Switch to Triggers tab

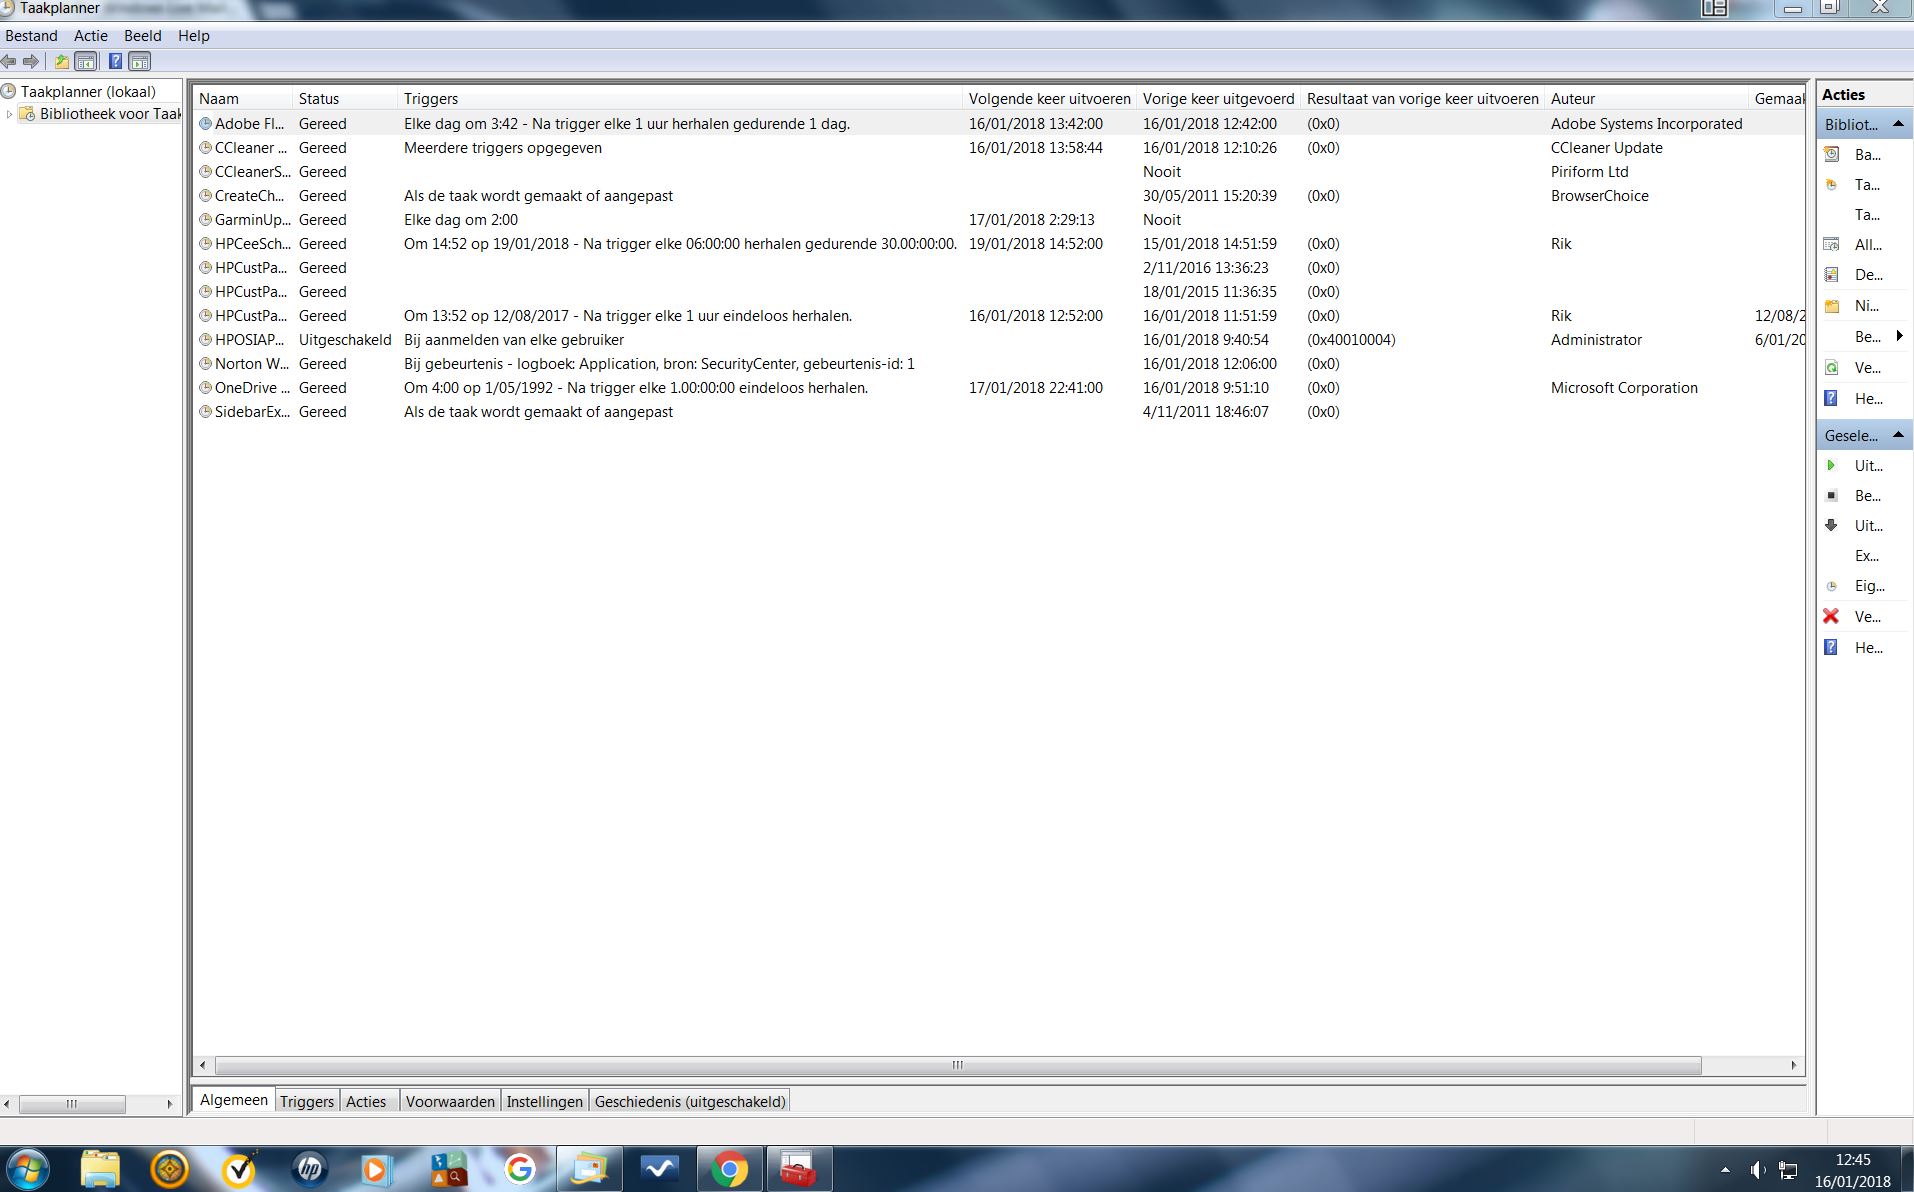pyautogui.click(x=307, y=1101)
